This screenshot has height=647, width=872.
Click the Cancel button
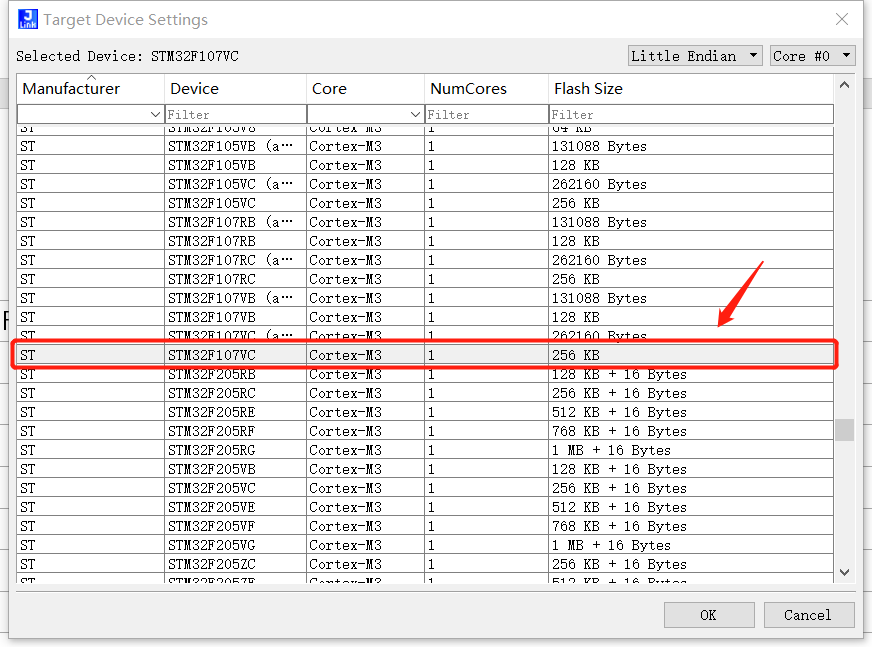(809, 615)
